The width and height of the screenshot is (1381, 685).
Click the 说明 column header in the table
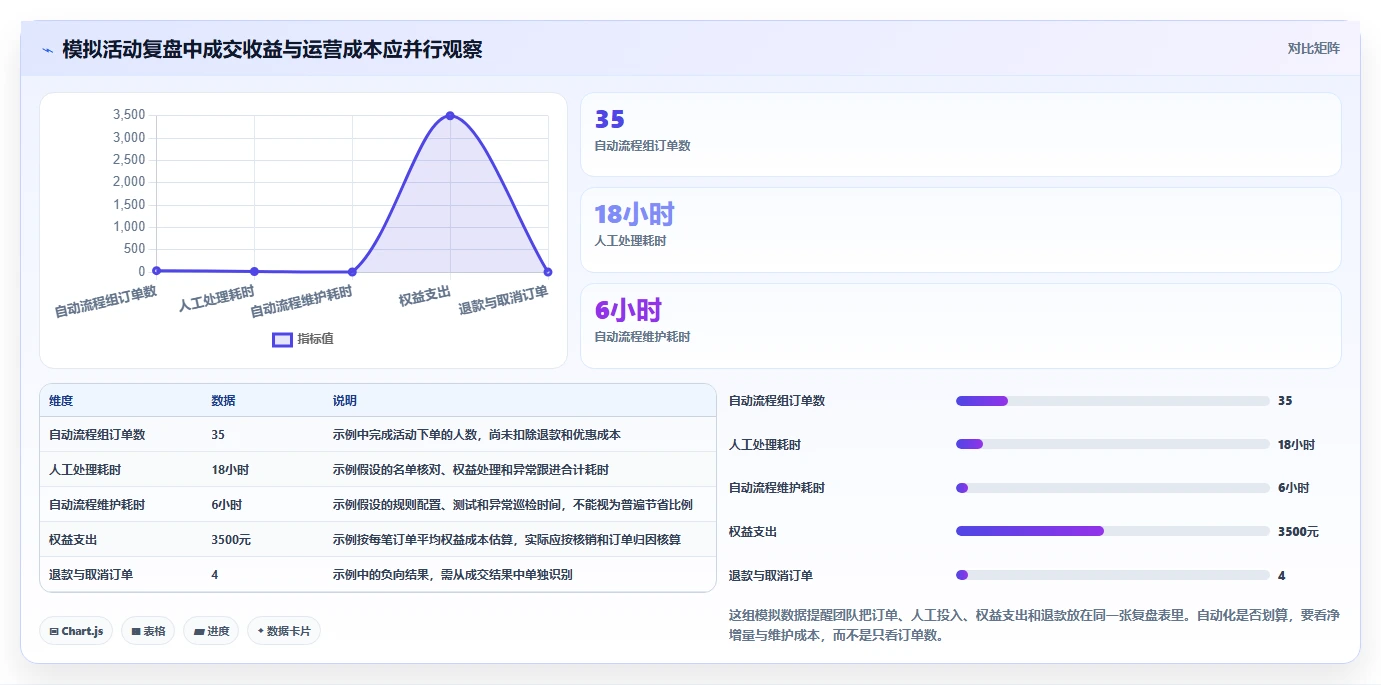(345, 400)
